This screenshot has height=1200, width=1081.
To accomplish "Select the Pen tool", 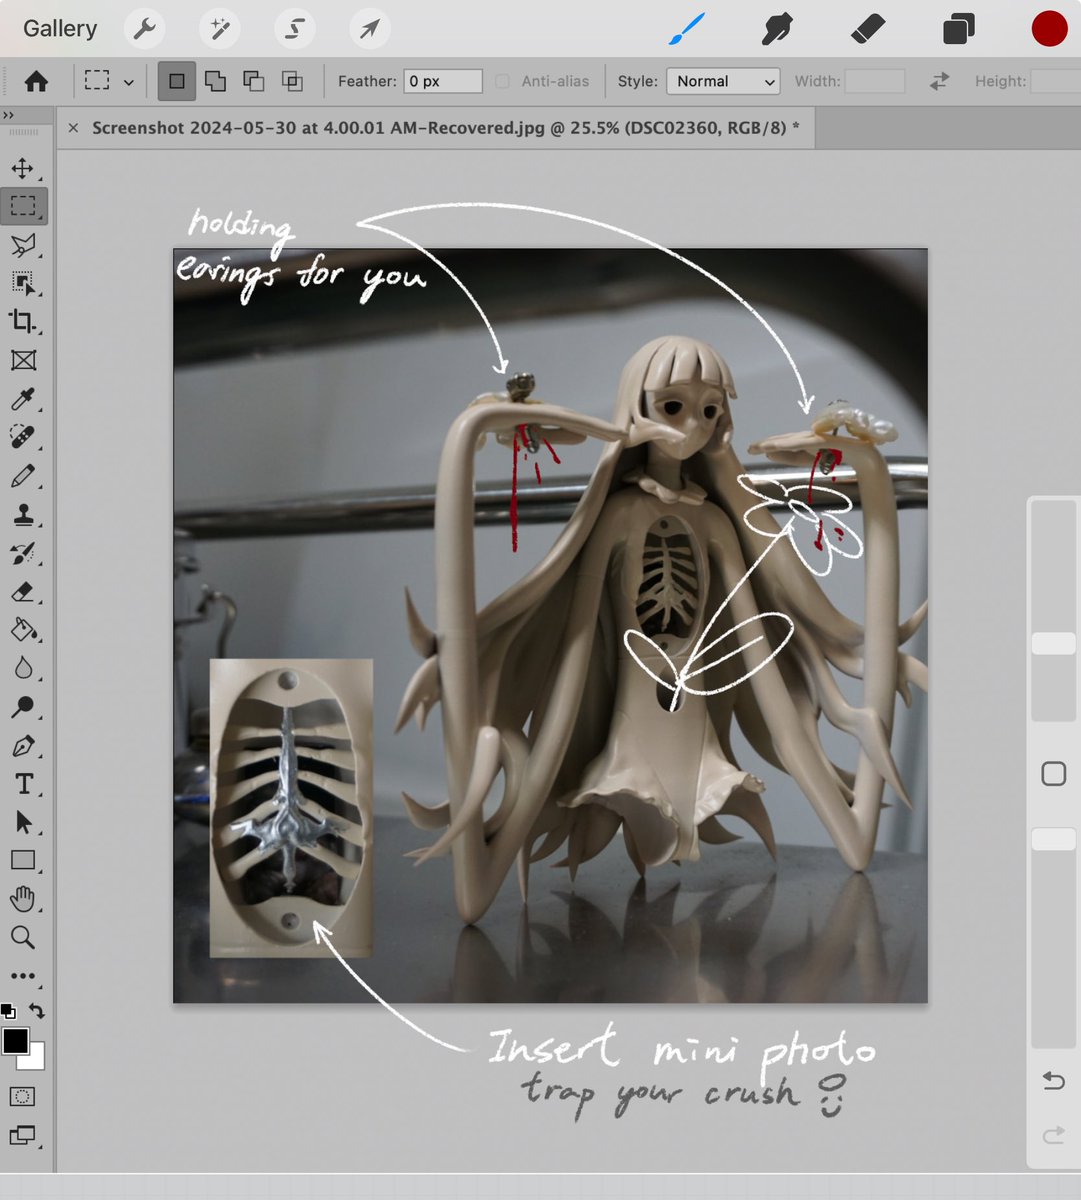I will (x=23, y=746).
